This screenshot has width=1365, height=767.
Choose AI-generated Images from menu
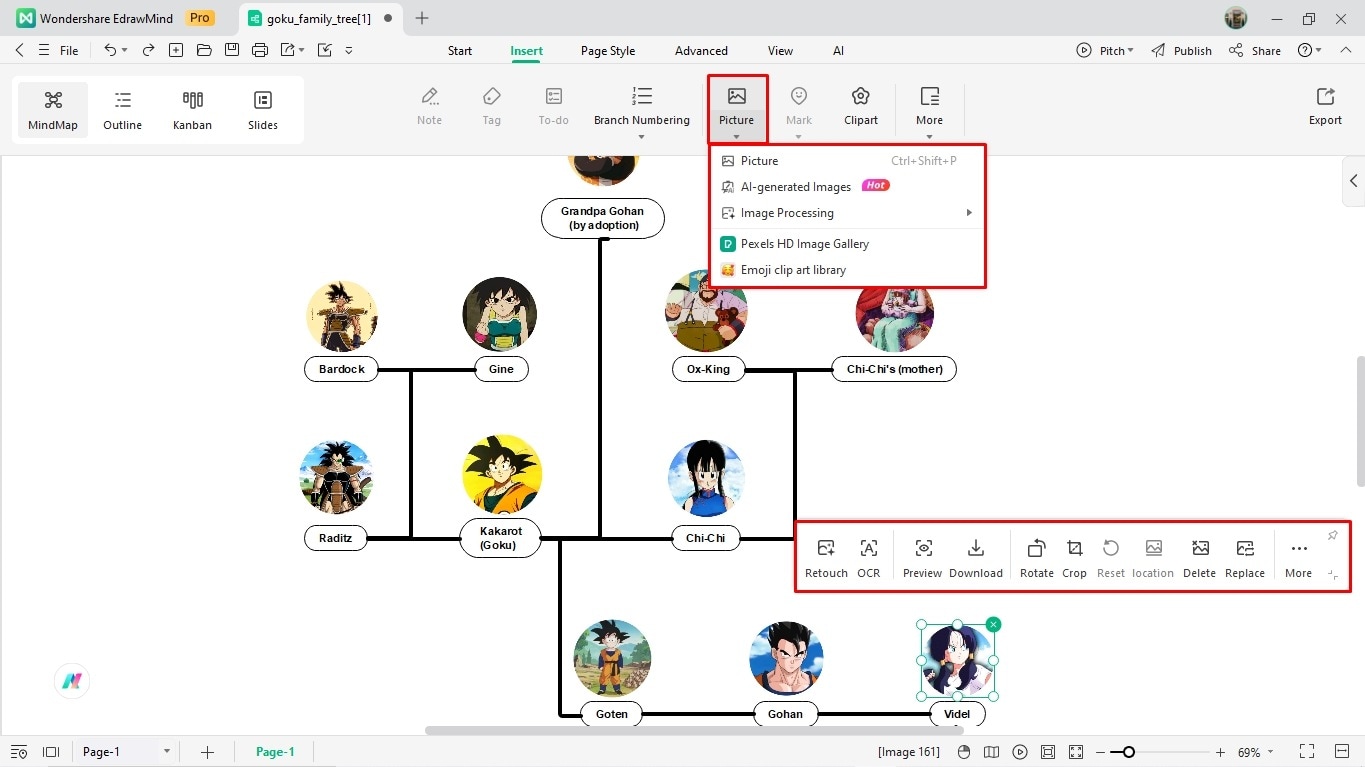tap(848, 187)
